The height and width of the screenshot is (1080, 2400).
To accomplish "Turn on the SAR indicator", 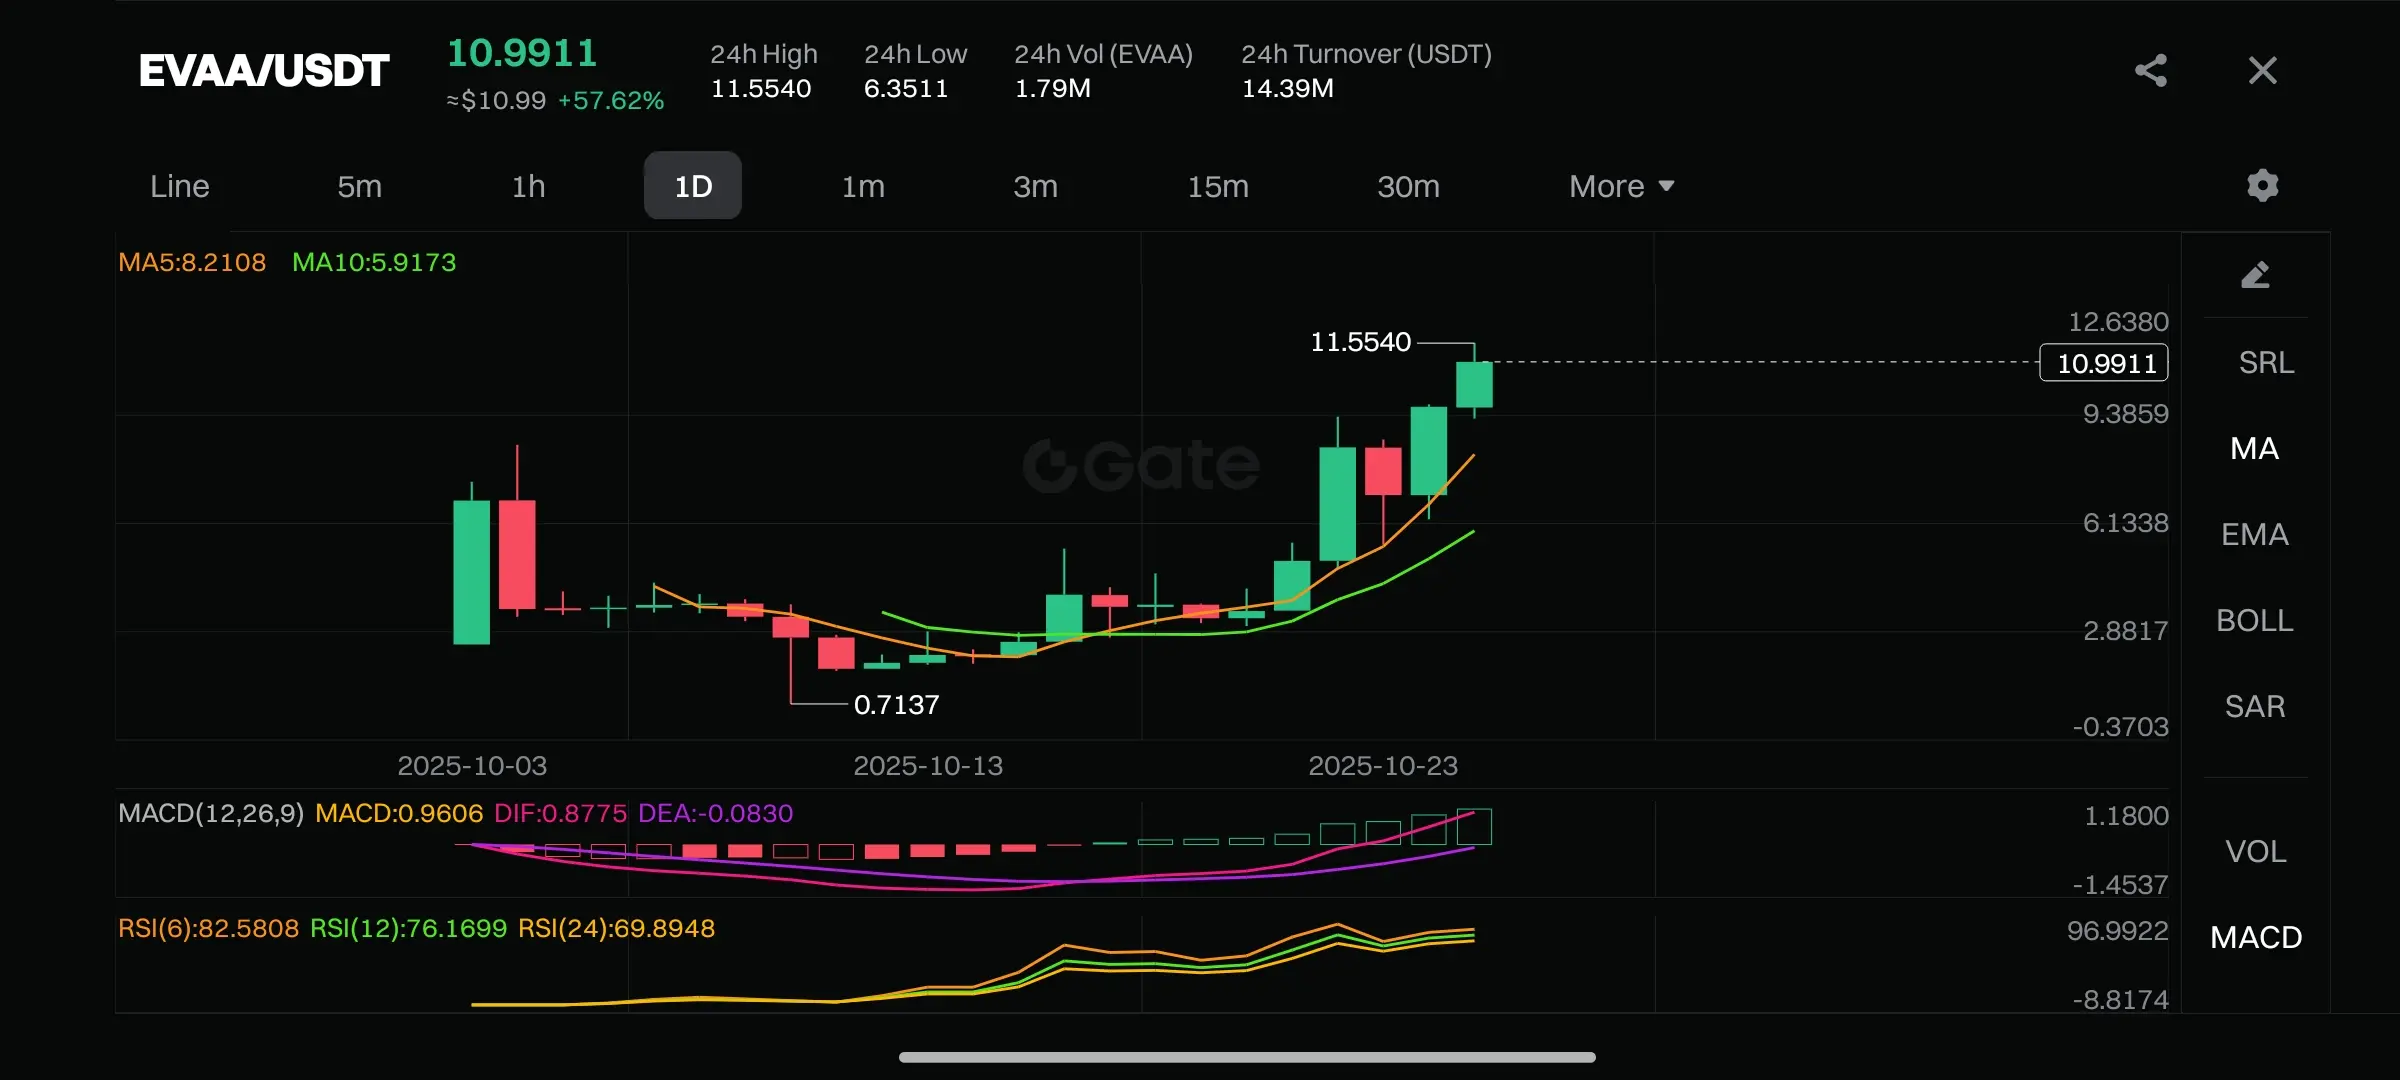I will pyautogui.click(x=2254, y=706).
